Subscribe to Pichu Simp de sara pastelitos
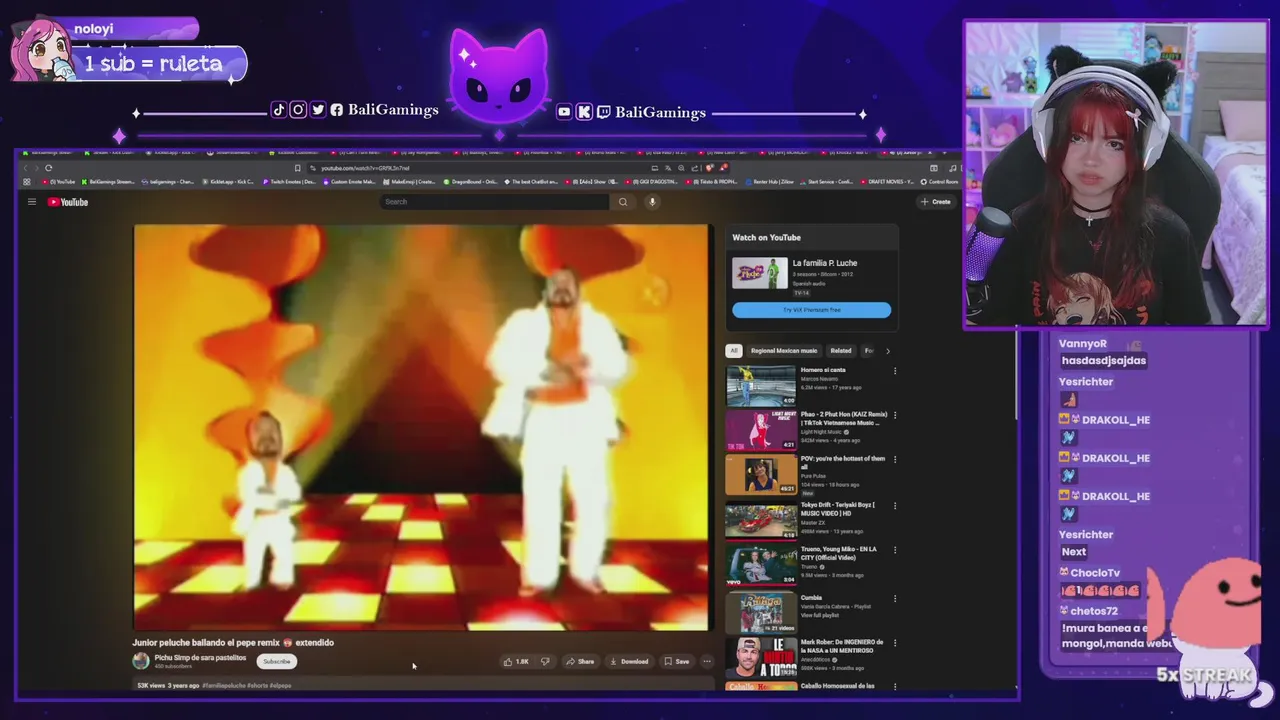Image resolution: width=1280 pixels, height=720 pixels. tap(277, 661)
